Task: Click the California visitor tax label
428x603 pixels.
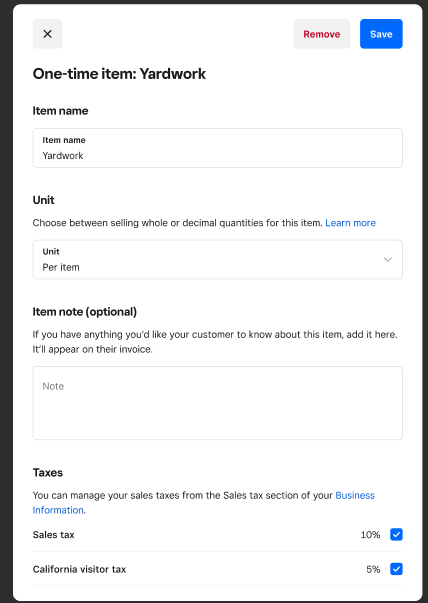Action: (x=79, y=569)
